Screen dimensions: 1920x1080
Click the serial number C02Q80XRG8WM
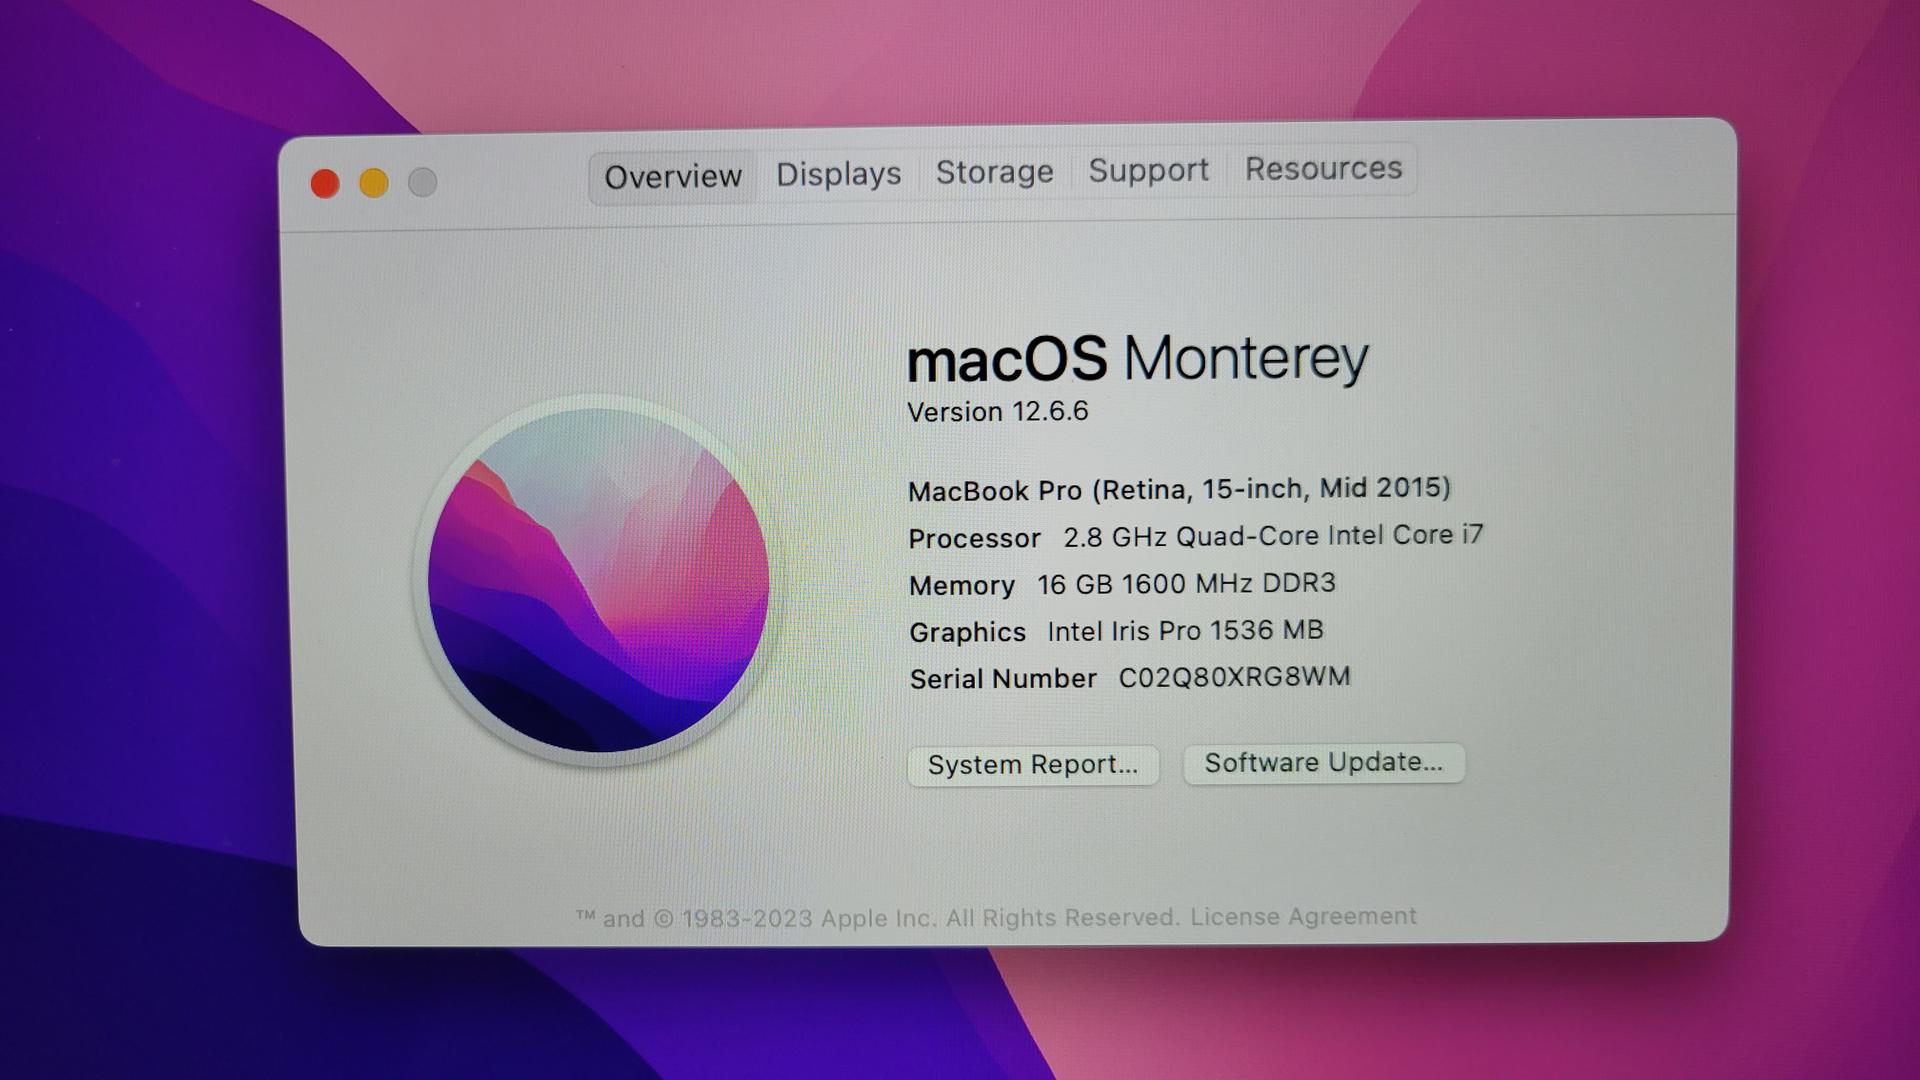coord(1234,677)
